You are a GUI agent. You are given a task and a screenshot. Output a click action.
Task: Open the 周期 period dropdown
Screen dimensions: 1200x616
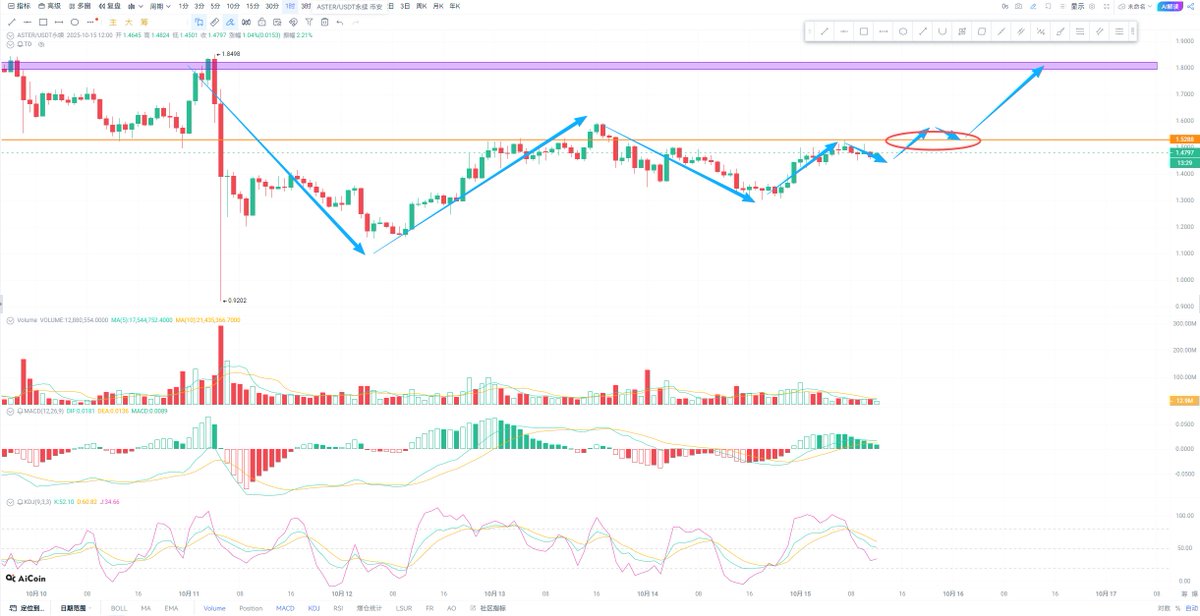pos(156,6)
